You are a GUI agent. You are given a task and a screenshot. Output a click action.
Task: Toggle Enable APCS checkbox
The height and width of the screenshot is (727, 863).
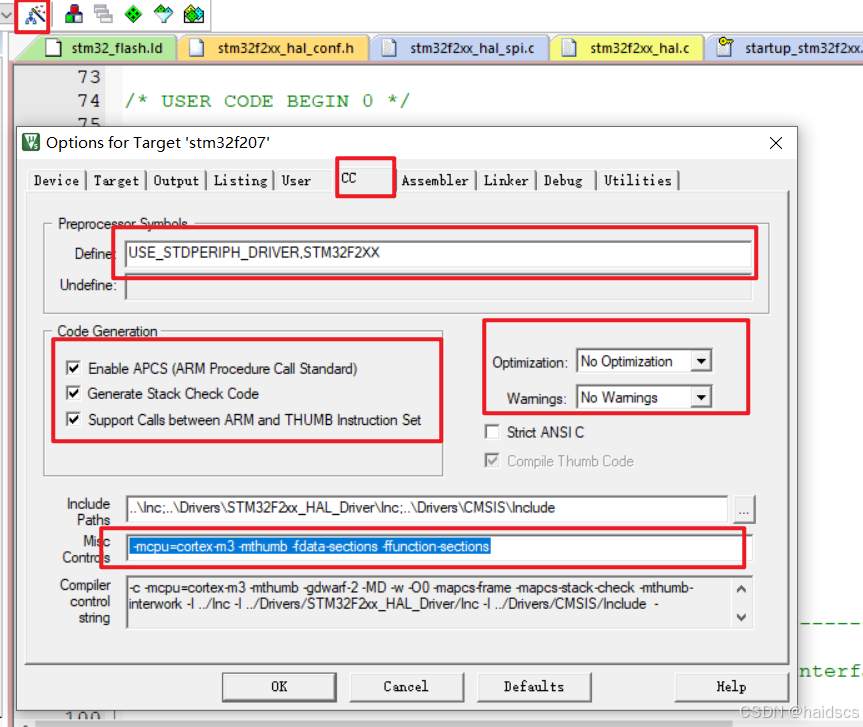click(x=73, y=368)
